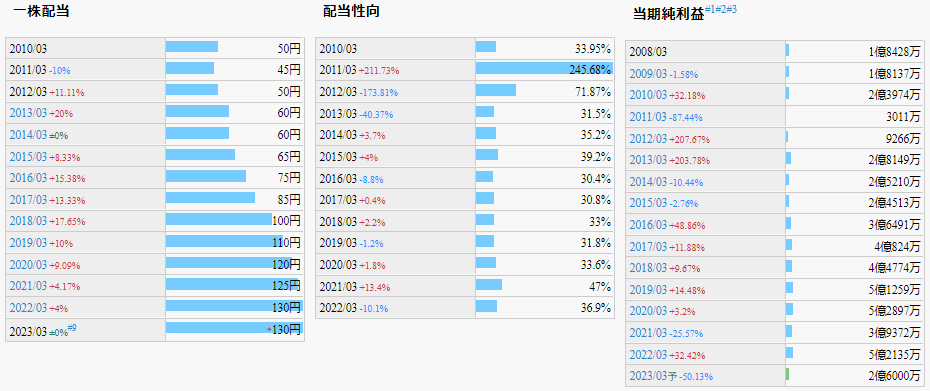
Task: Select the 47% payout ratio value
Action: click(600, 286)
